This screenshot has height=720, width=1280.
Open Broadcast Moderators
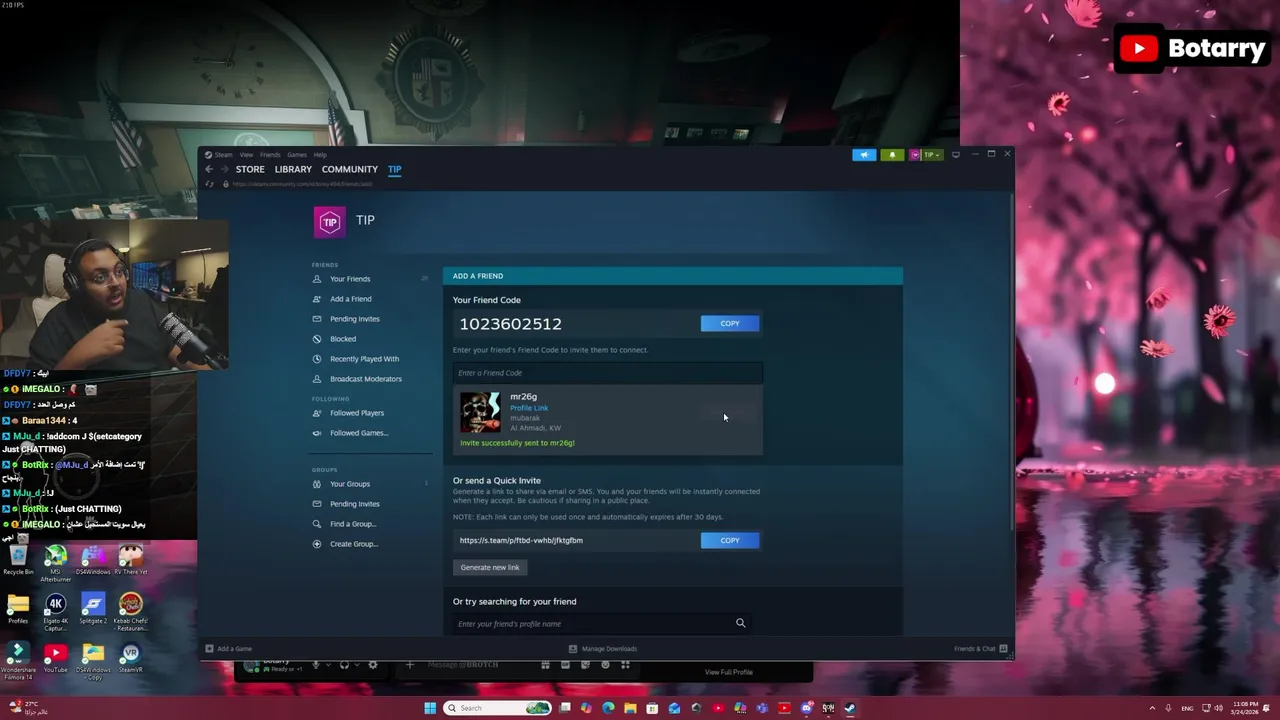coord(365,379)
